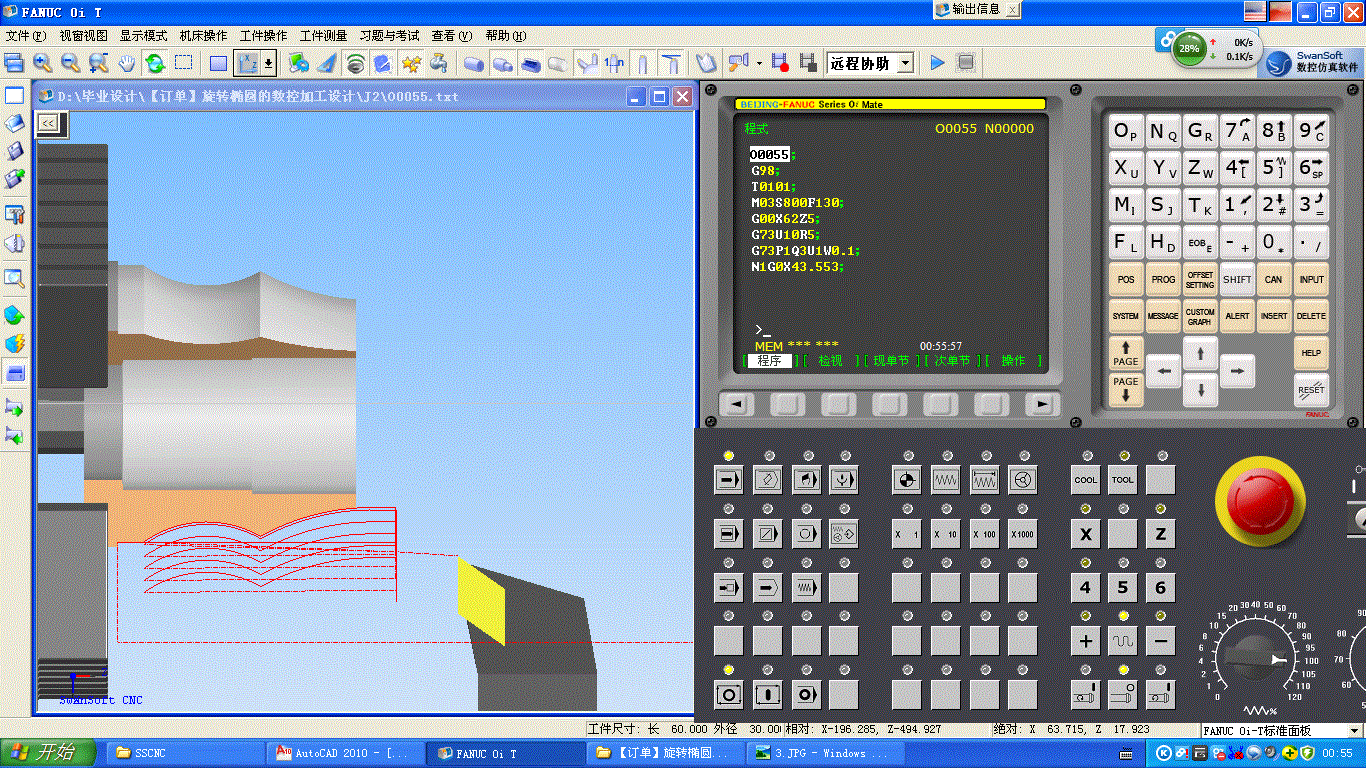Click the gray stop icon beside play
Viewport: 1366px width, 768px height.
(x=965, y=63)
